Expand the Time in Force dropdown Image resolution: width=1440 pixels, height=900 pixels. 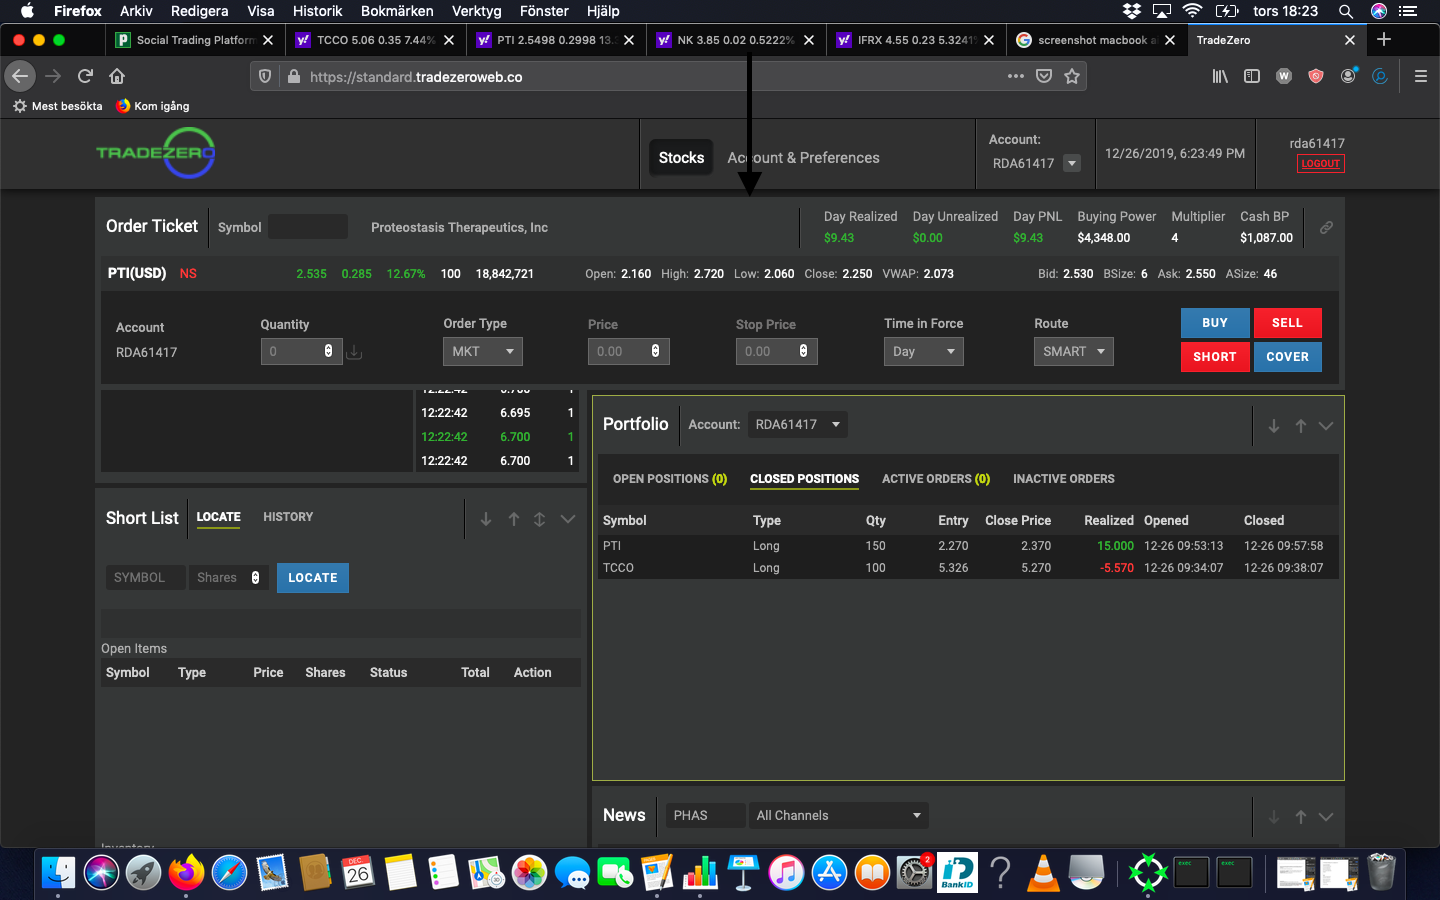pyautogui.click(x=923, y=352)
